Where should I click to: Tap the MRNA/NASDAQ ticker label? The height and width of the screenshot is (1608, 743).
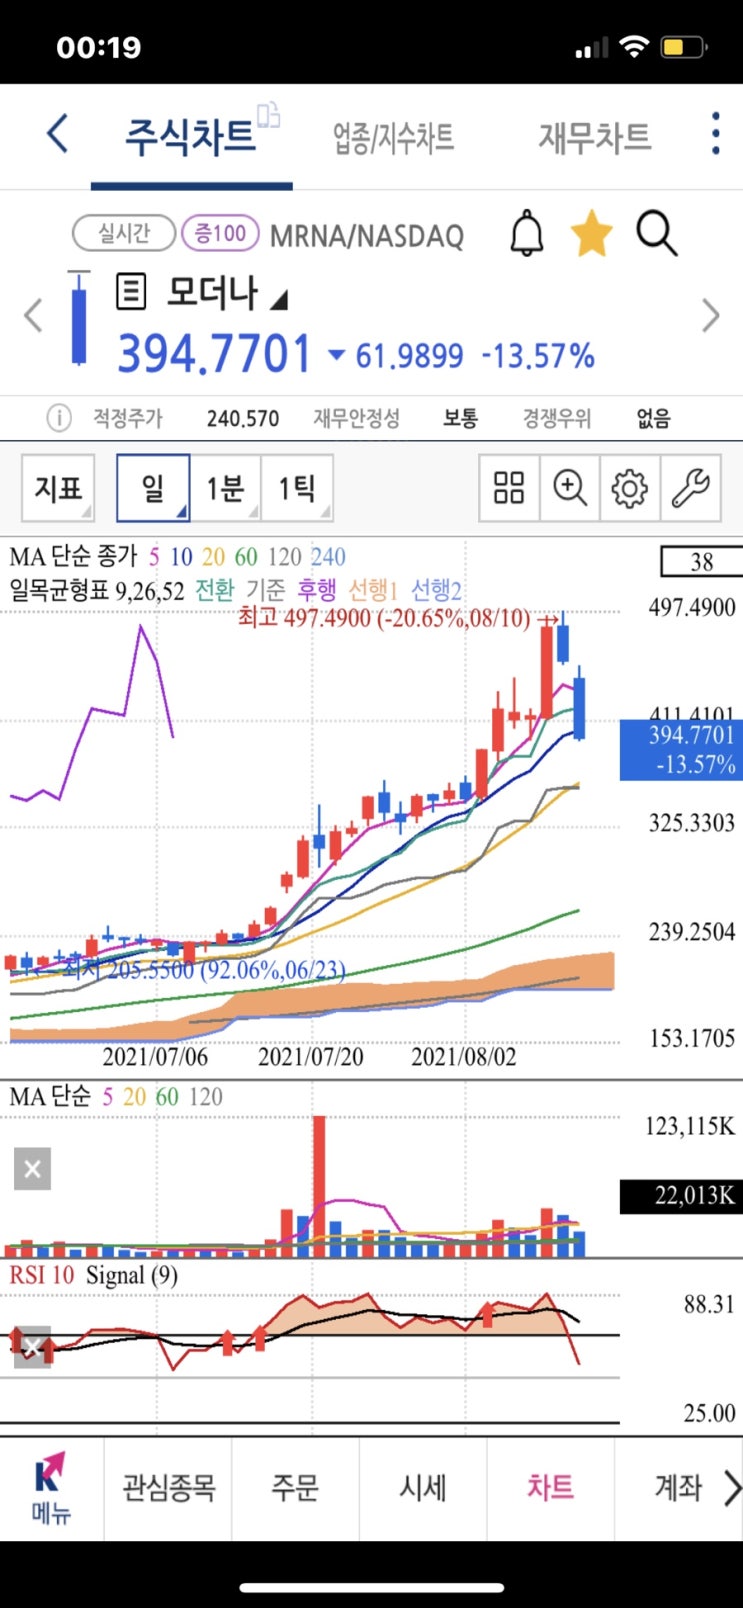click(x=367, y=236)
